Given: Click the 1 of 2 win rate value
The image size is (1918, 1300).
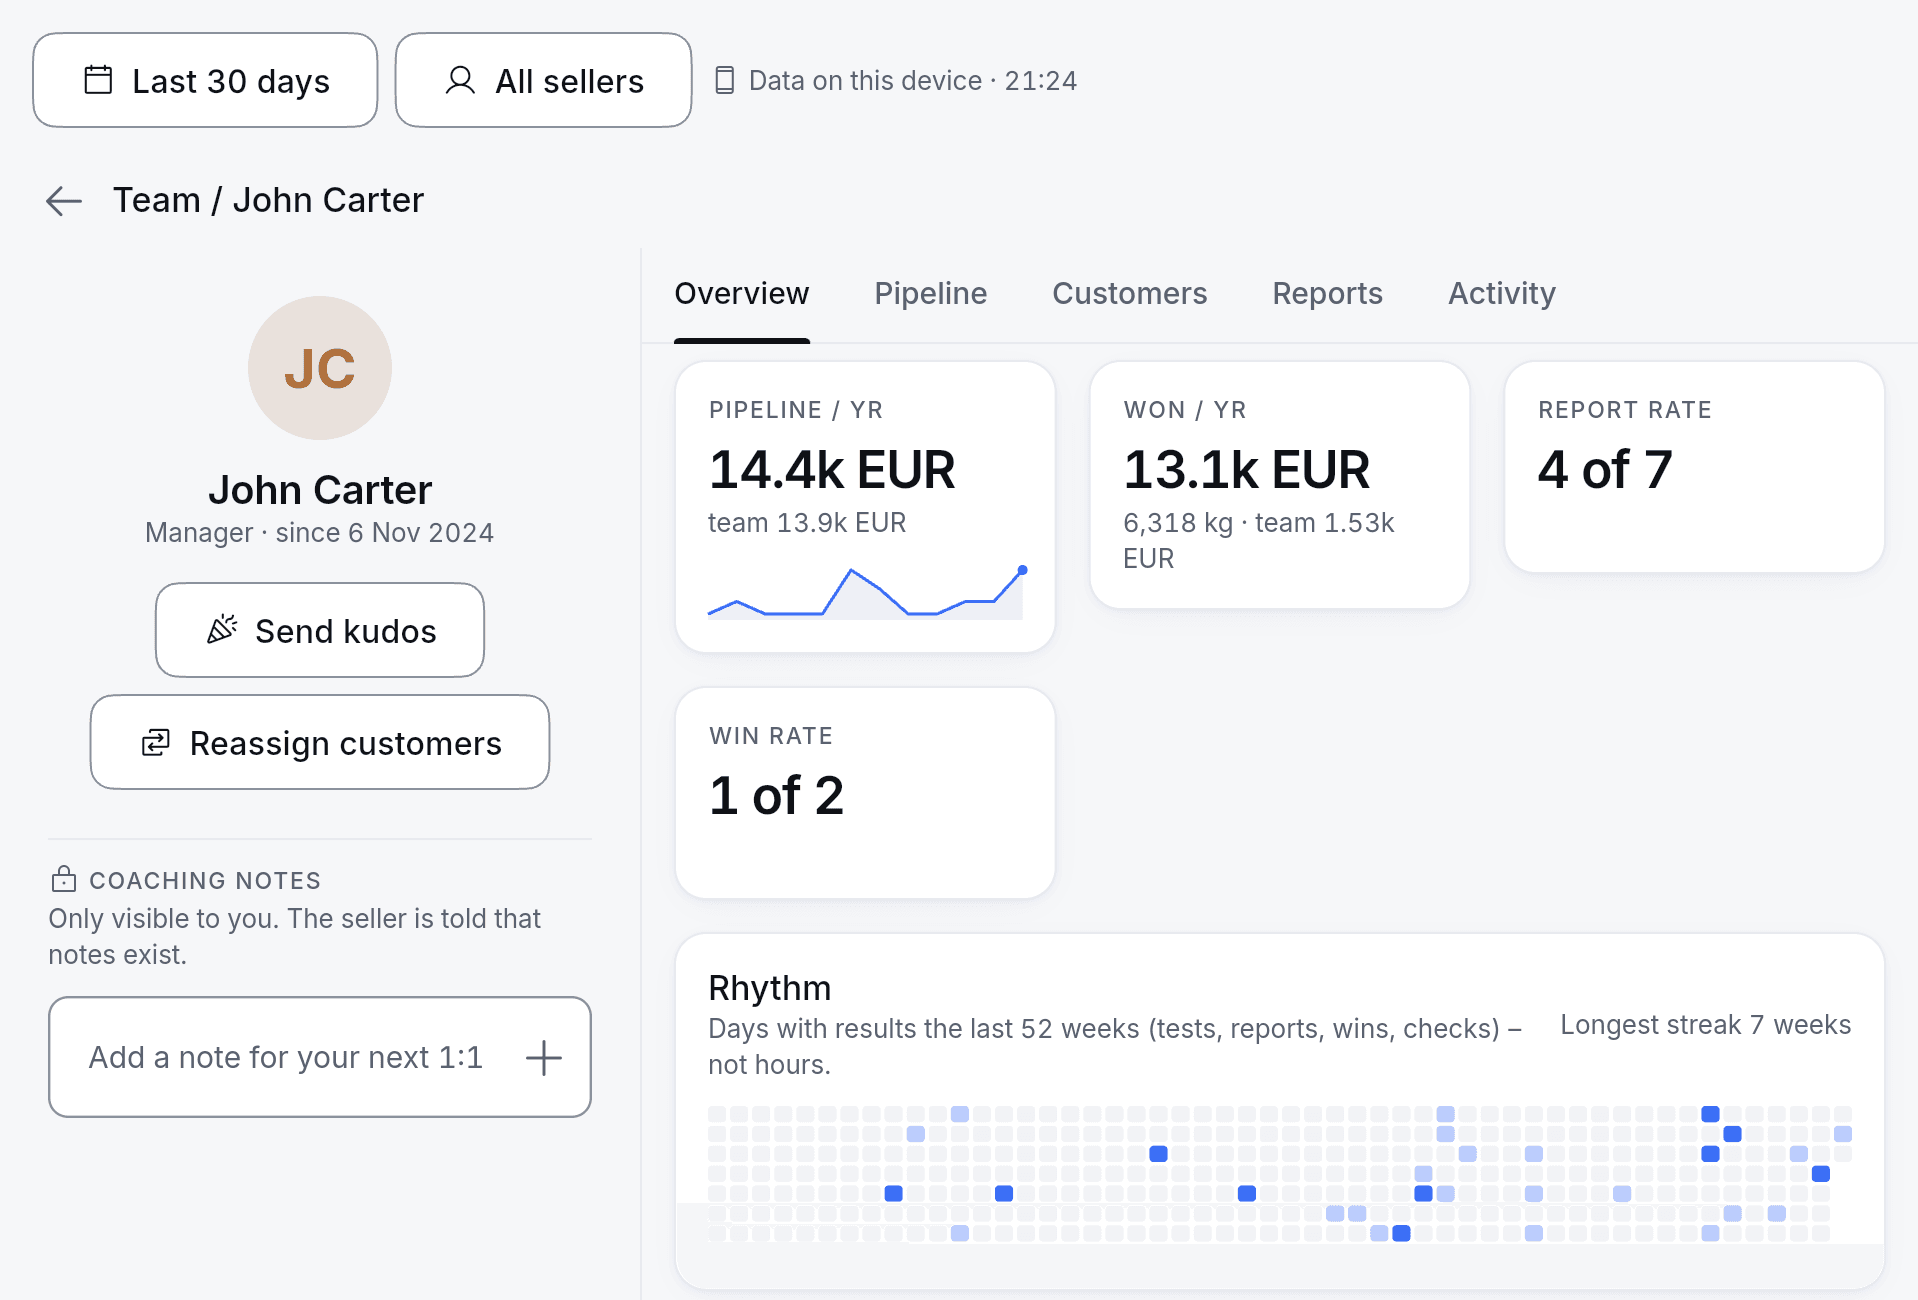Looking at the screenshot, I should click(x=777, y=795).
